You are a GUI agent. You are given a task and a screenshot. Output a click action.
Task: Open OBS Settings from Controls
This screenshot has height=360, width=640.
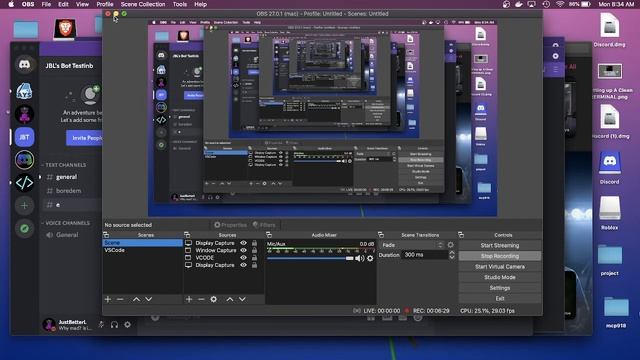(x=500, y=288)
